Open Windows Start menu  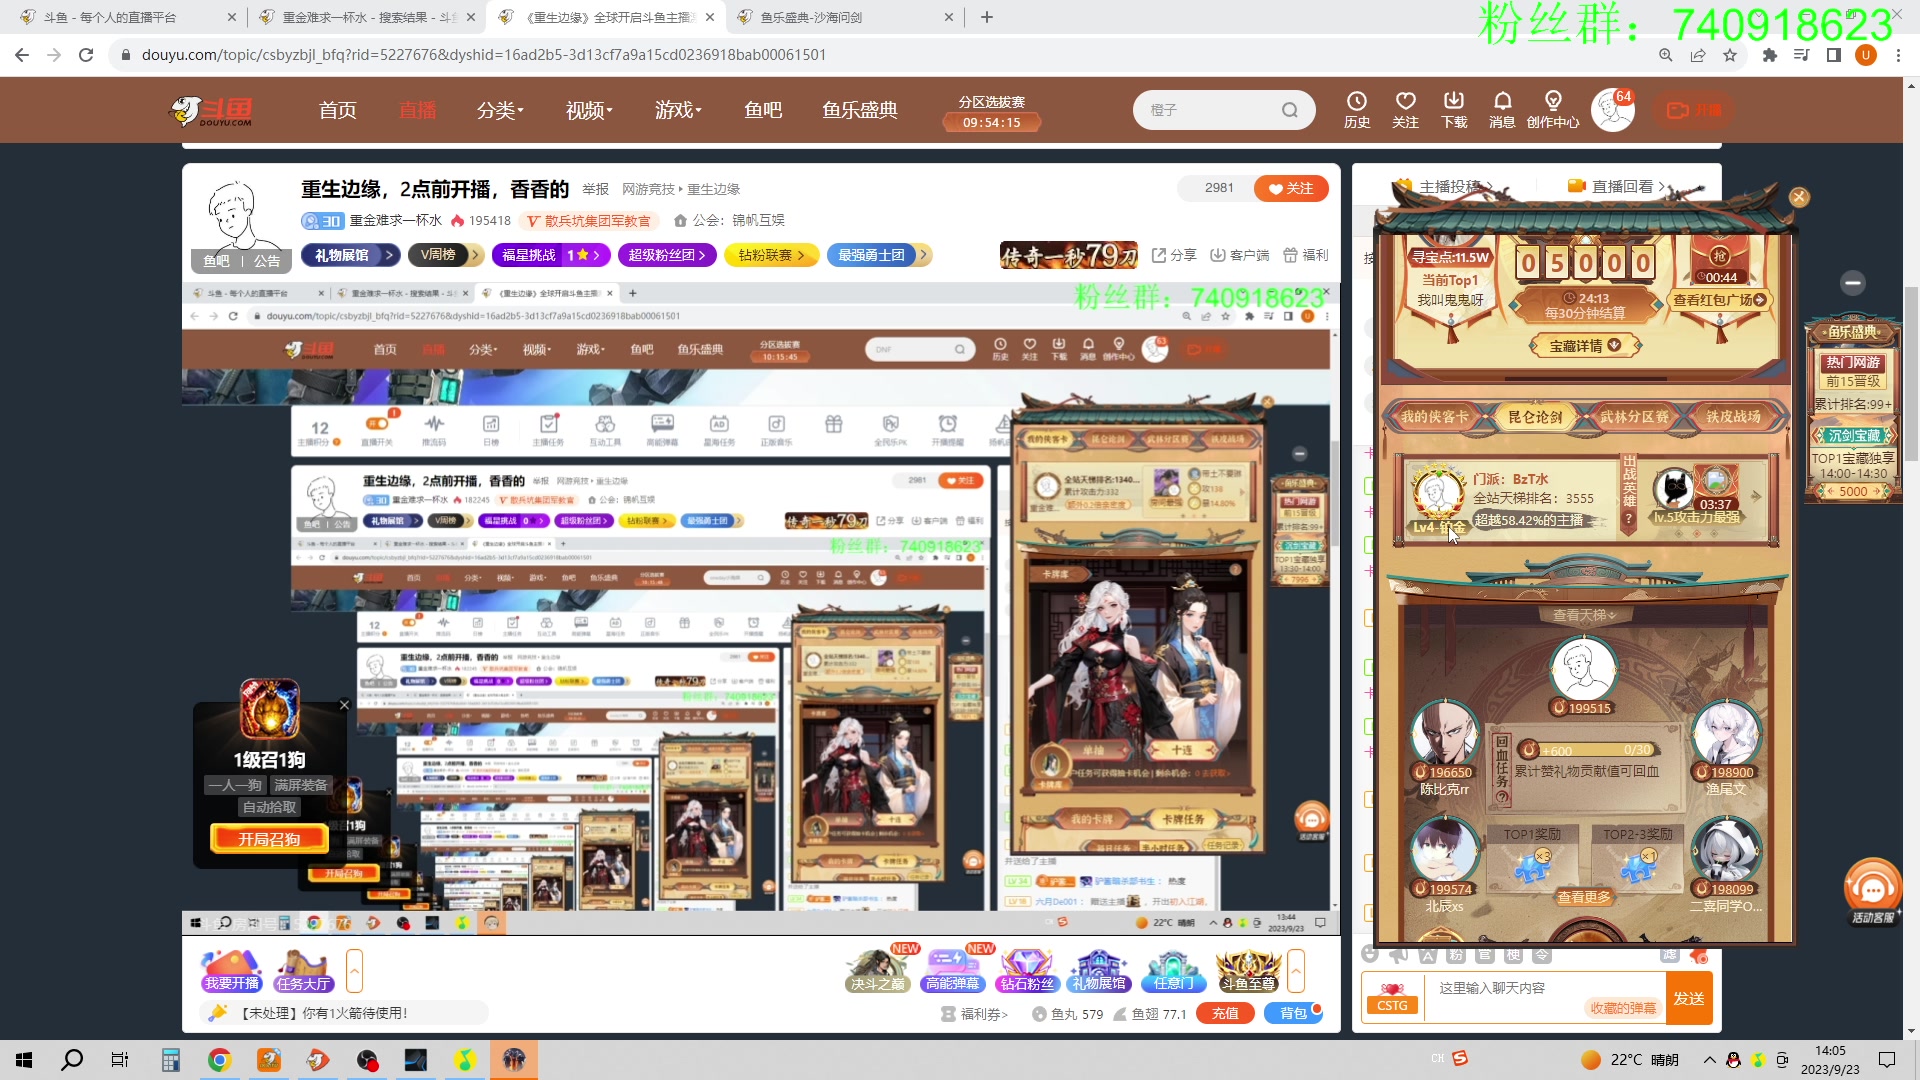coord(24,1060)
